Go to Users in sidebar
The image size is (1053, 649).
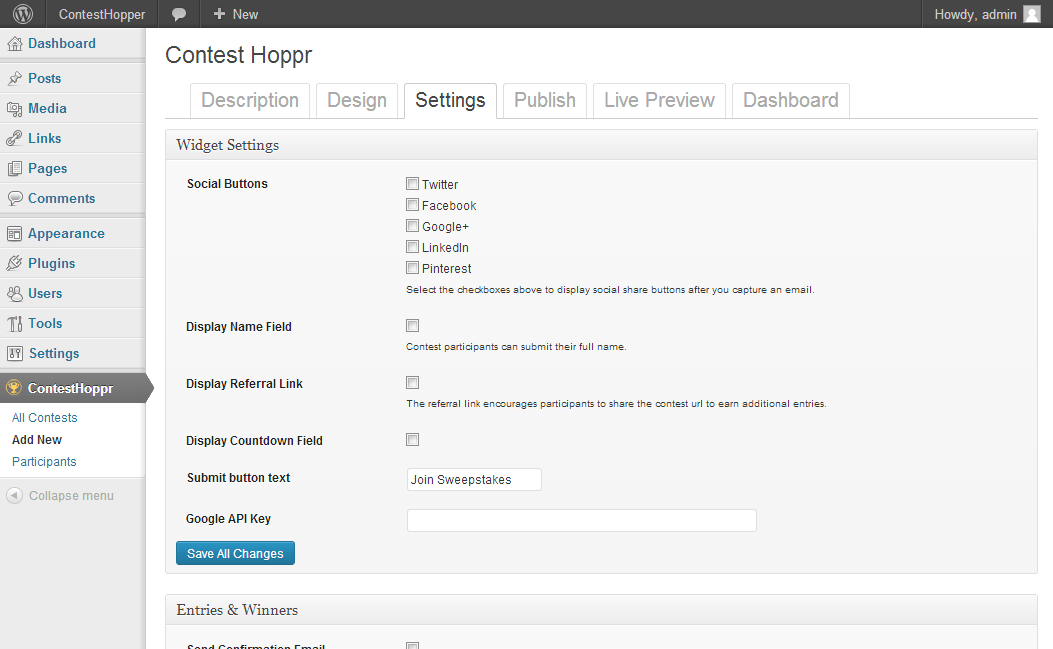(x=73, y=294)
